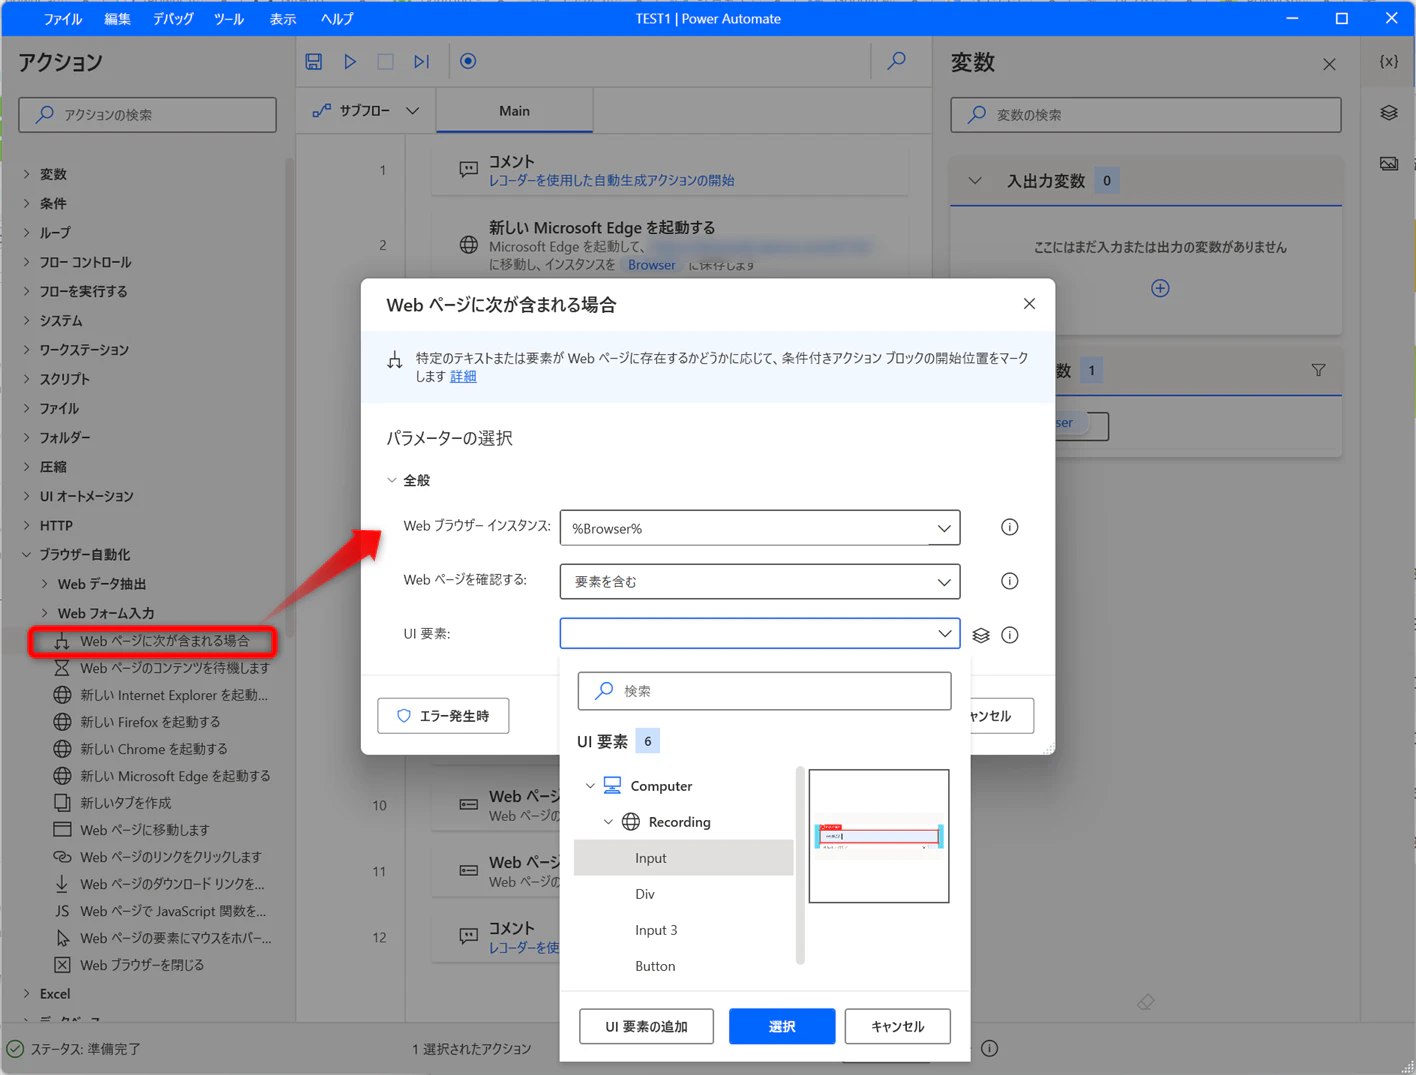
Task: Collapse the 全般 section
Action: [392, 481]
